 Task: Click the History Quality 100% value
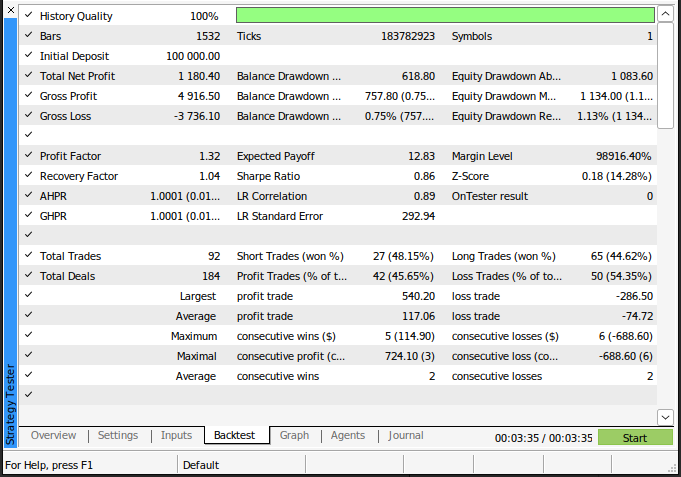point(204,16)
